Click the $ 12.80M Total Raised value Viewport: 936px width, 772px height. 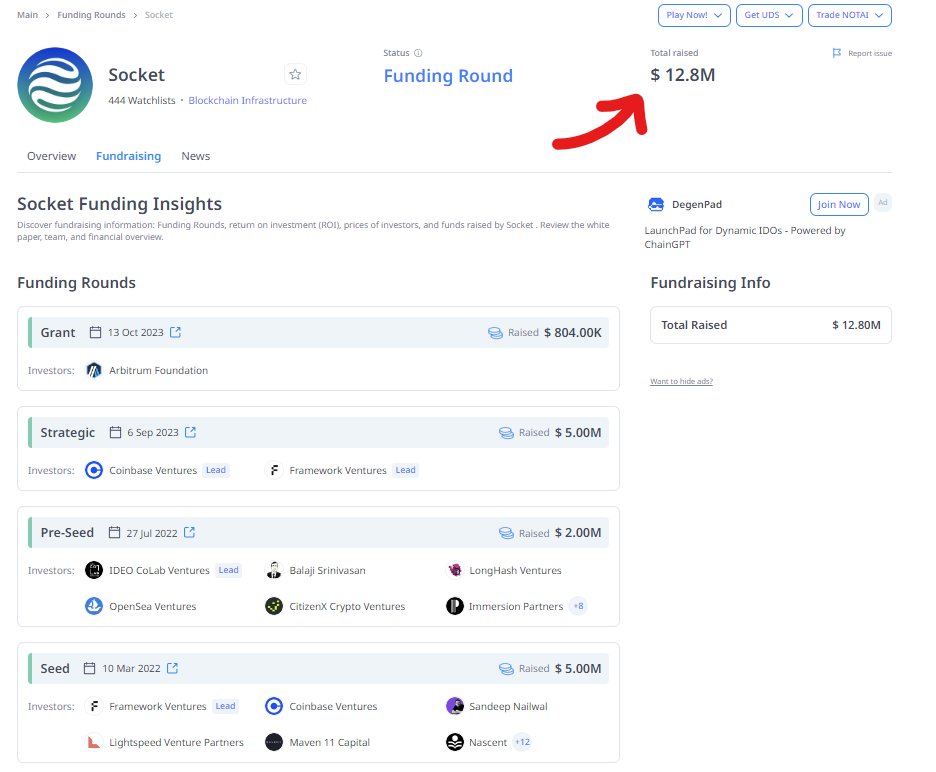(x=856, y=325)
